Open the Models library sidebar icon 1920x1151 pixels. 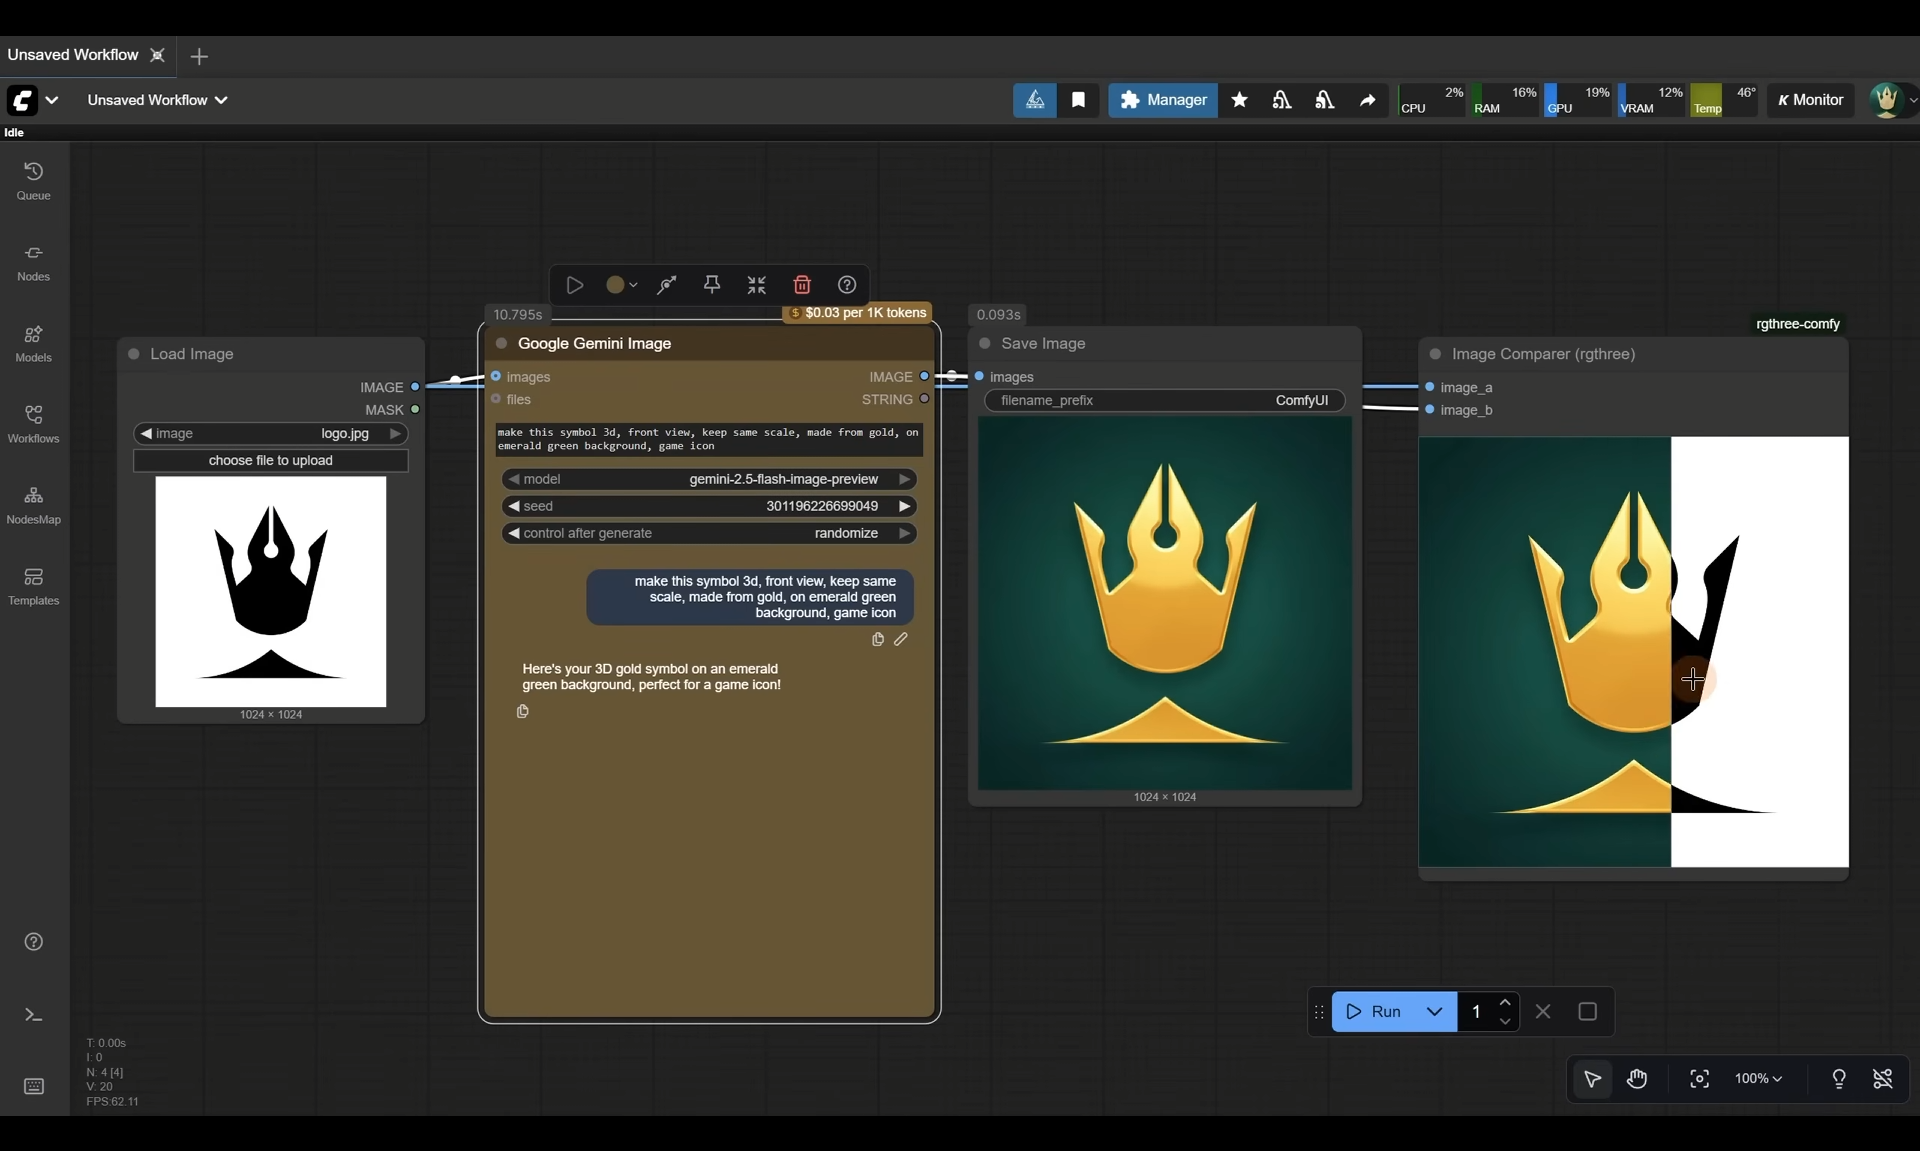coord(33,343)
